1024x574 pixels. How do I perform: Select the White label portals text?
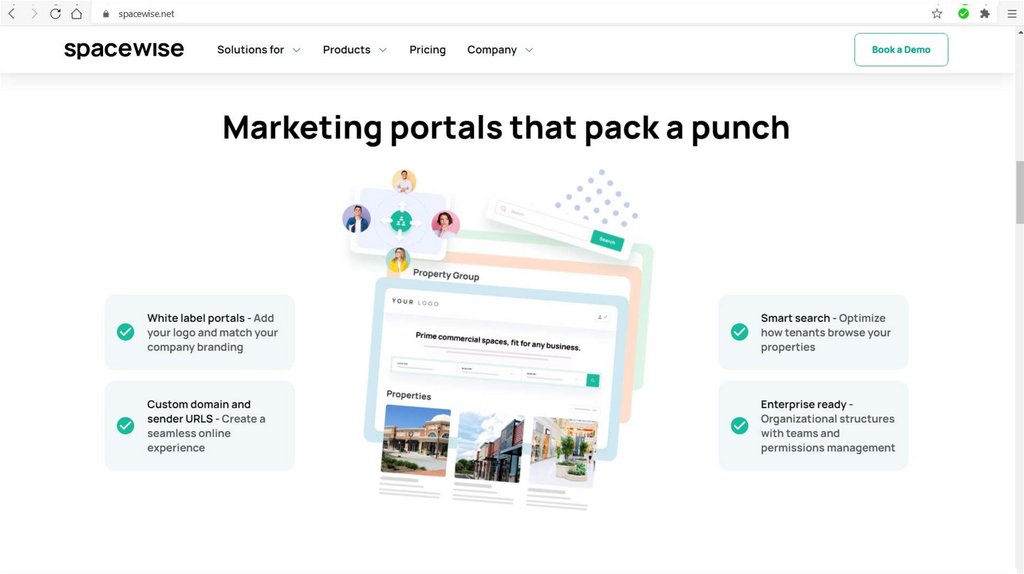[212, 332]
